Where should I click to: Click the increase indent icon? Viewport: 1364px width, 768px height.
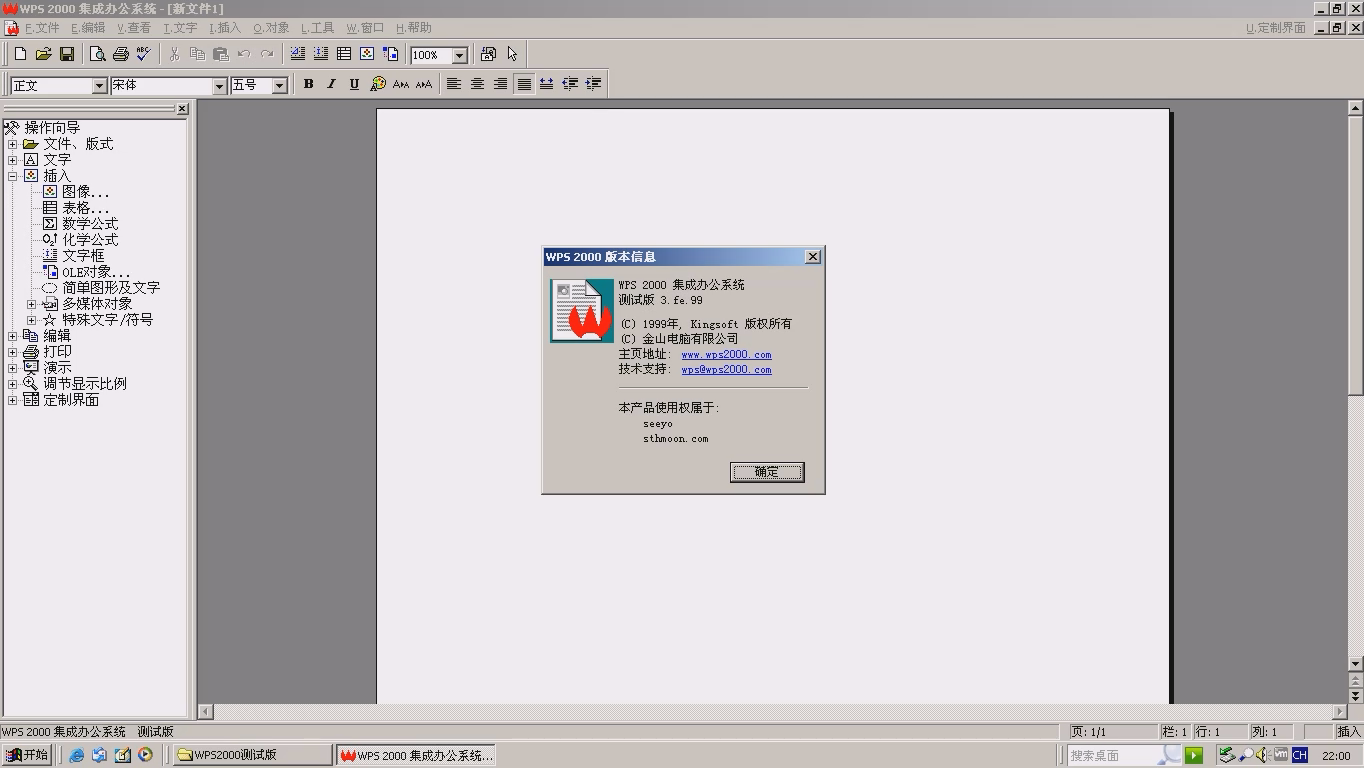593,84
